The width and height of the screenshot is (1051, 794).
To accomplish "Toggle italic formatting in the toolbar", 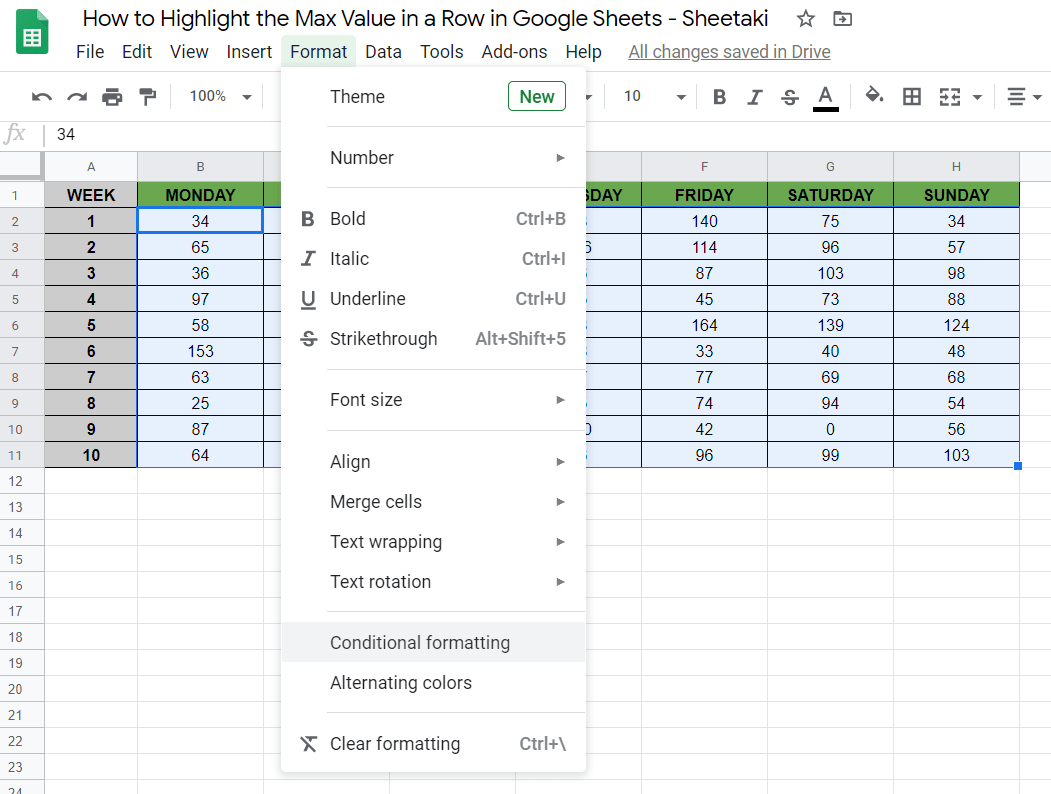I will pyautogui.click(x=754, y=96).
